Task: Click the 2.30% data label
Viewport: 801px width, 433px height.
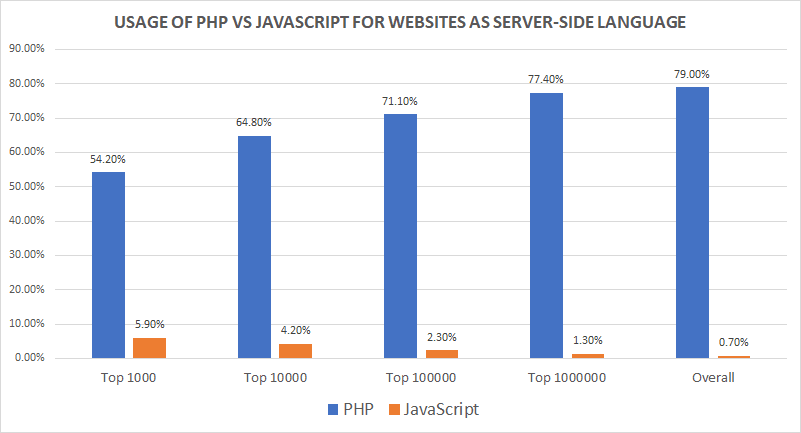Action: [x=442, y=337]
